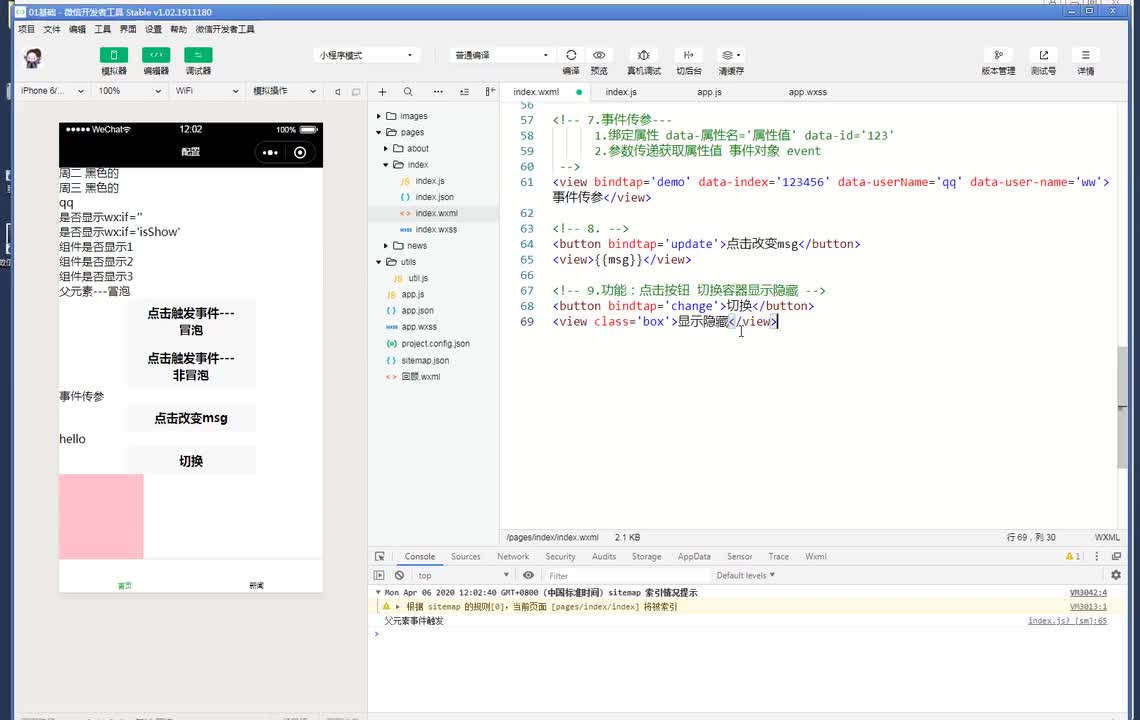Switch to the Network tab in debugger
1140x720 pixels.
pos(513,557)
